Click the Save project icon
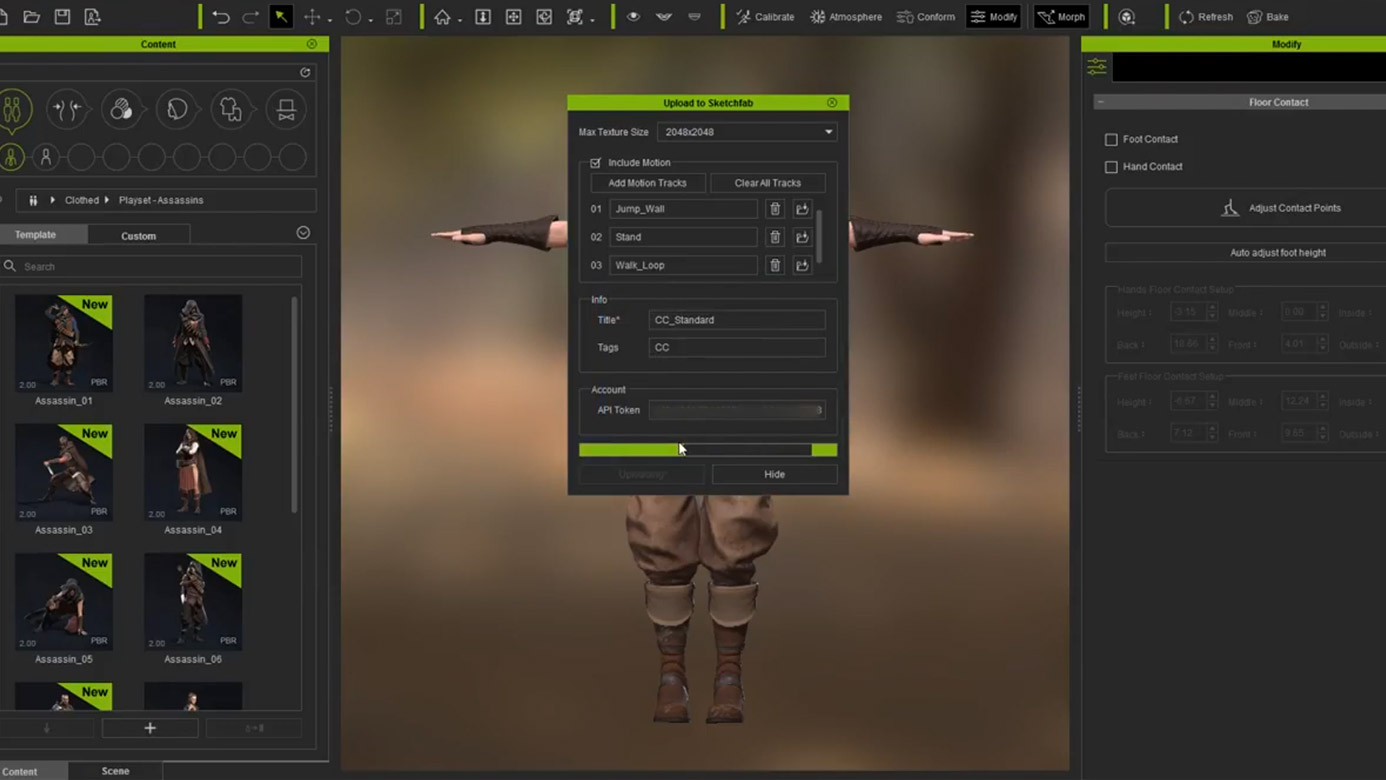This screenshot has width=1386, height=780. (x=62, y=17)
